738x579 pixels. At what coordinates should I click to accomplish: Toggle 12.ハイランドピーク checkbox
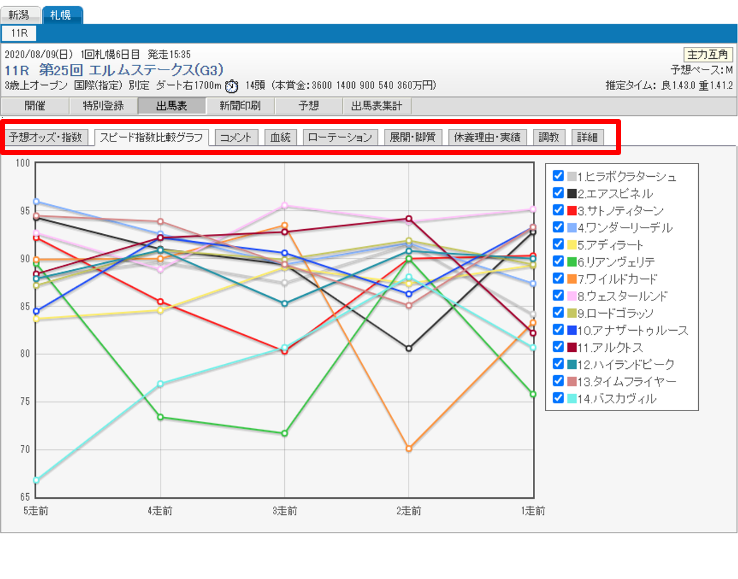558,364
